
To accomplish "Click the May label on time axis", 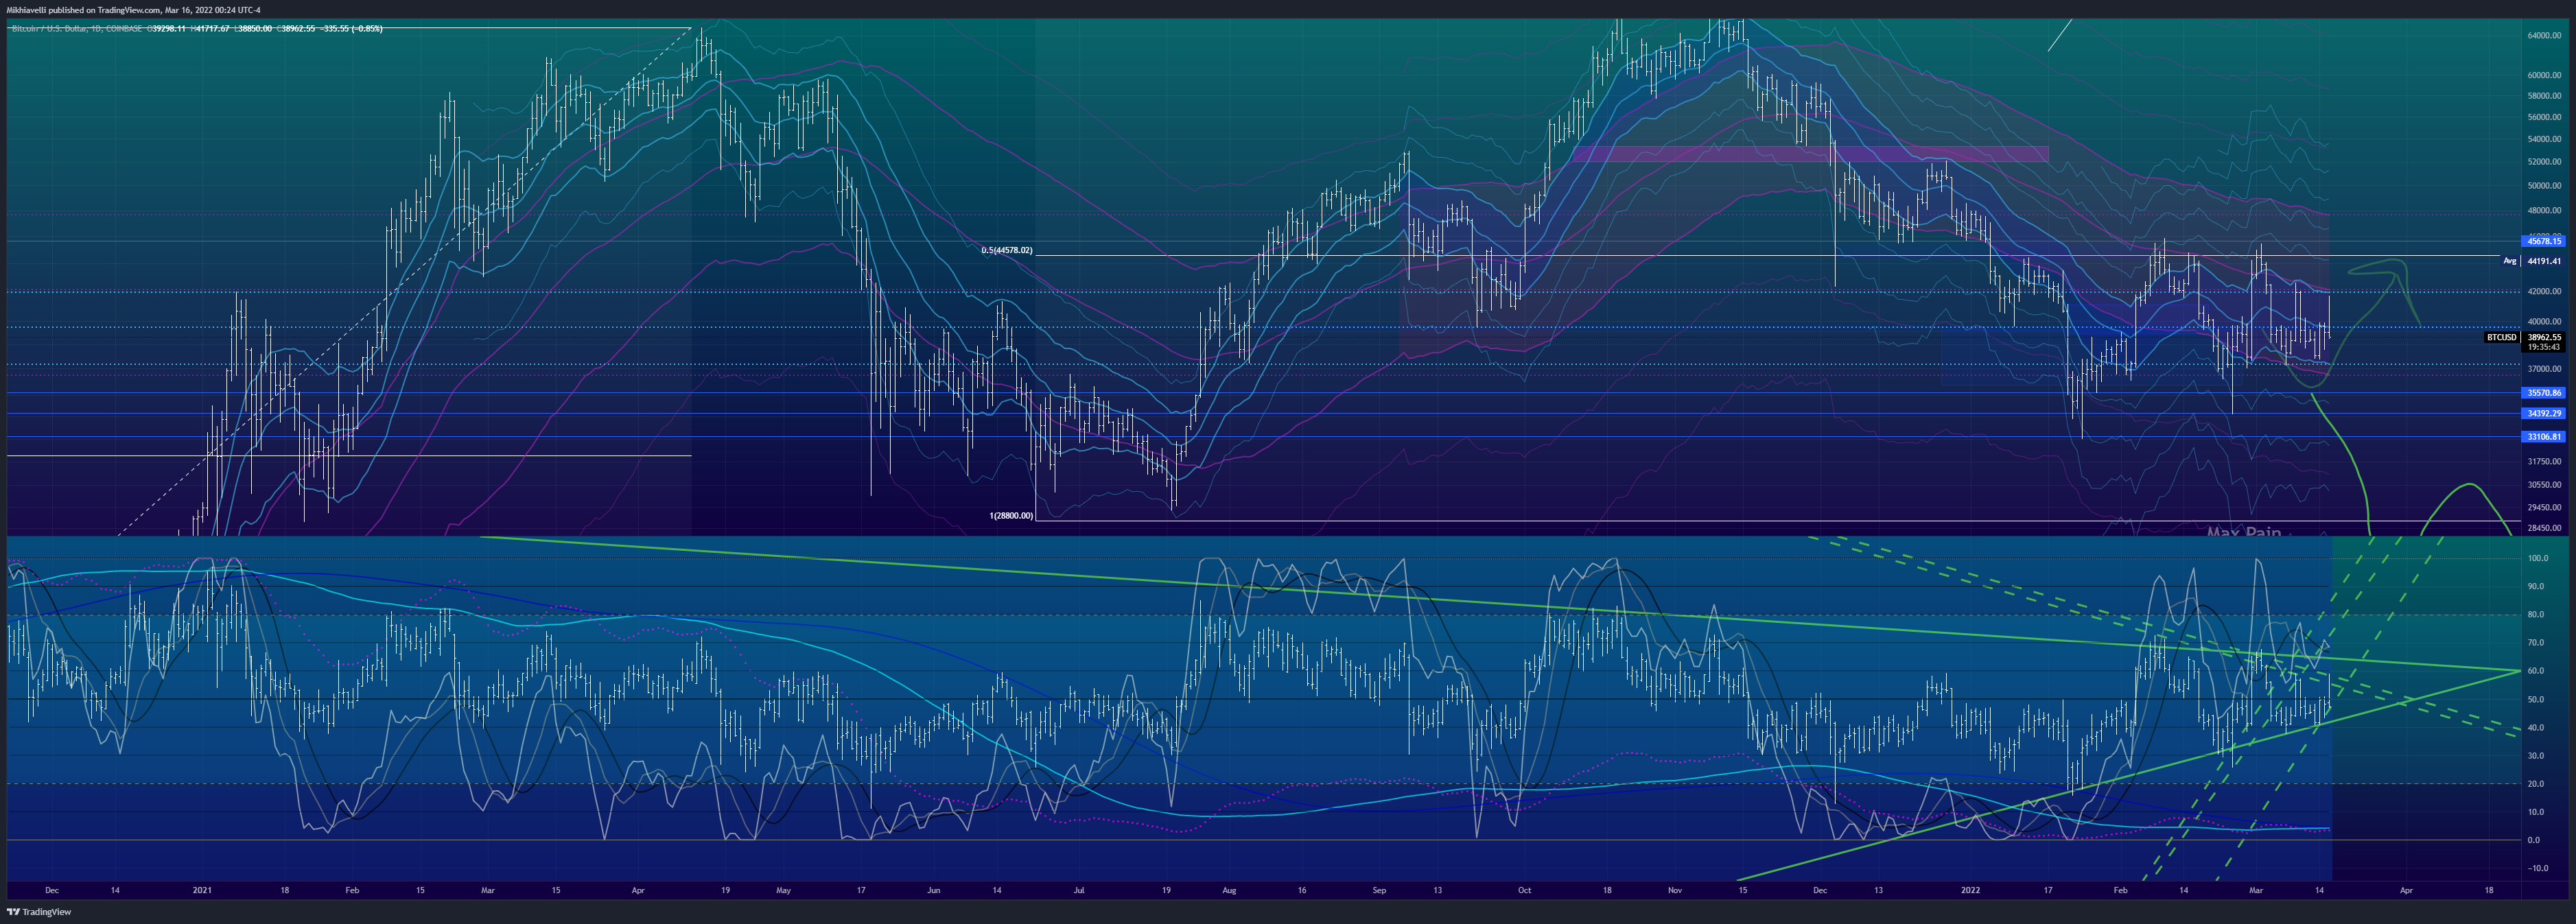I will pyautogui.click(x=783, y=890).
